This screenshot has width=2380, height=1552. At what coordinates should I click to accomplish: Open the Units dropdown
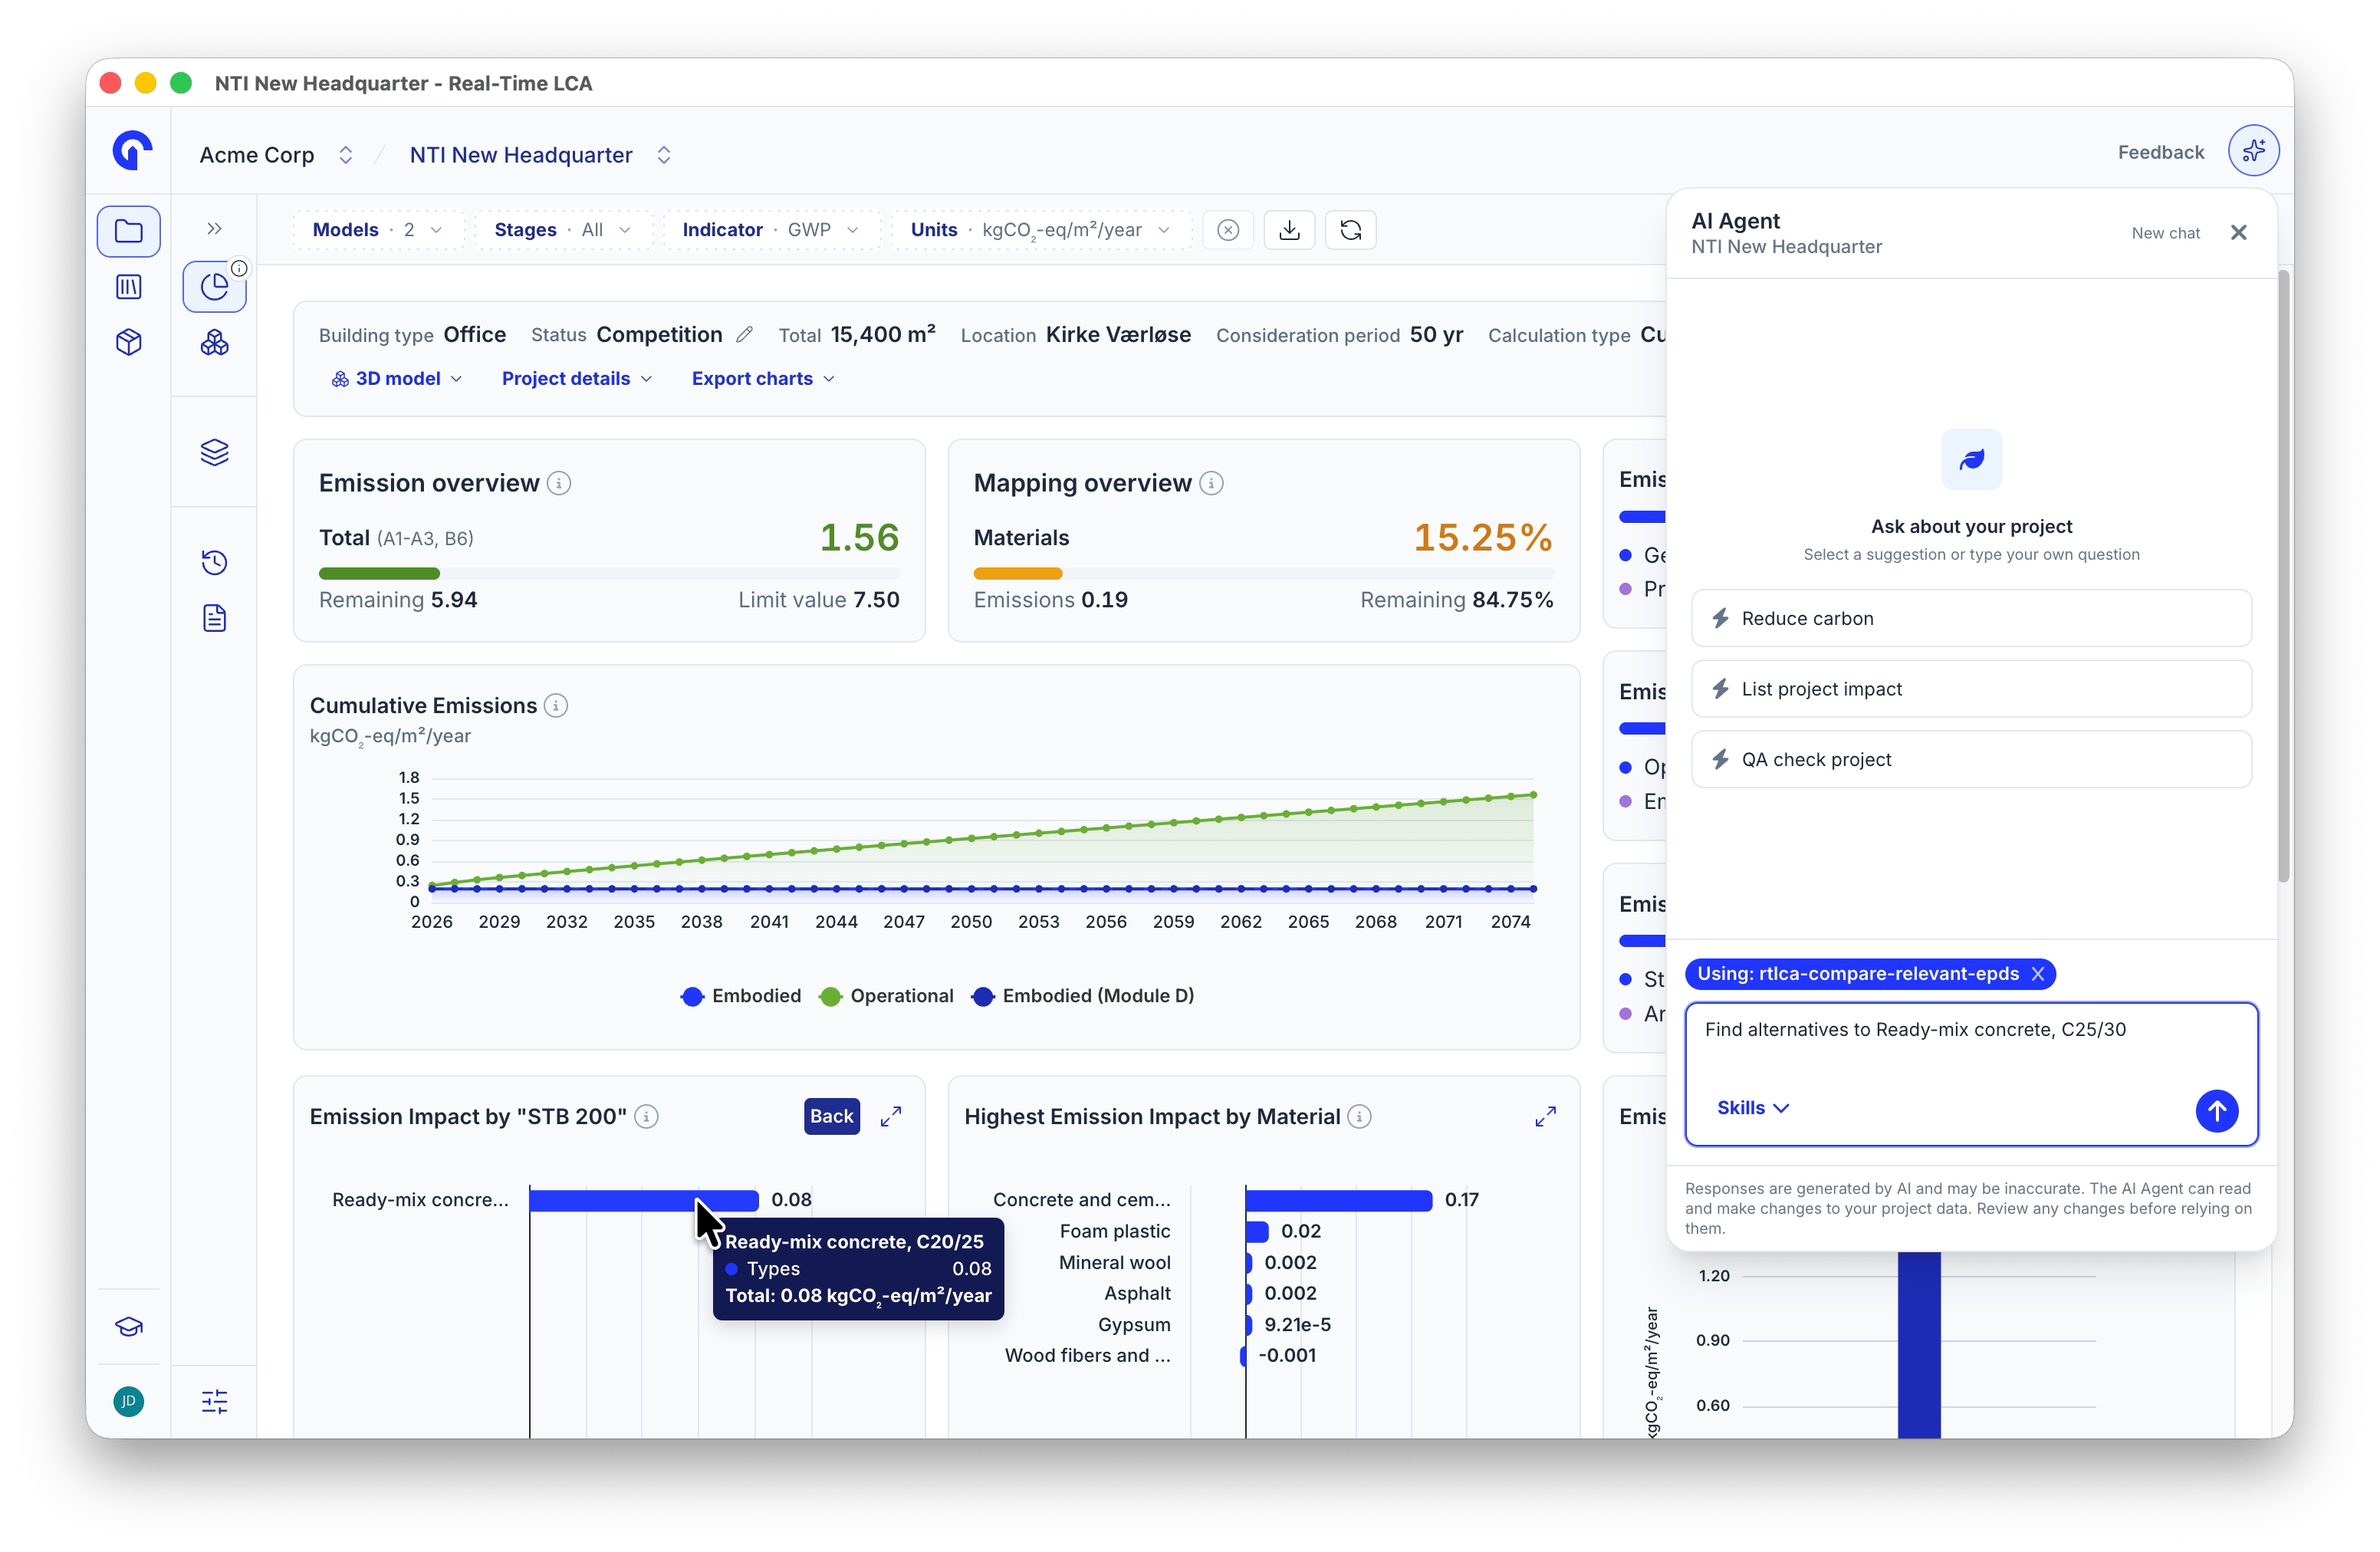tap(1041, 230)
